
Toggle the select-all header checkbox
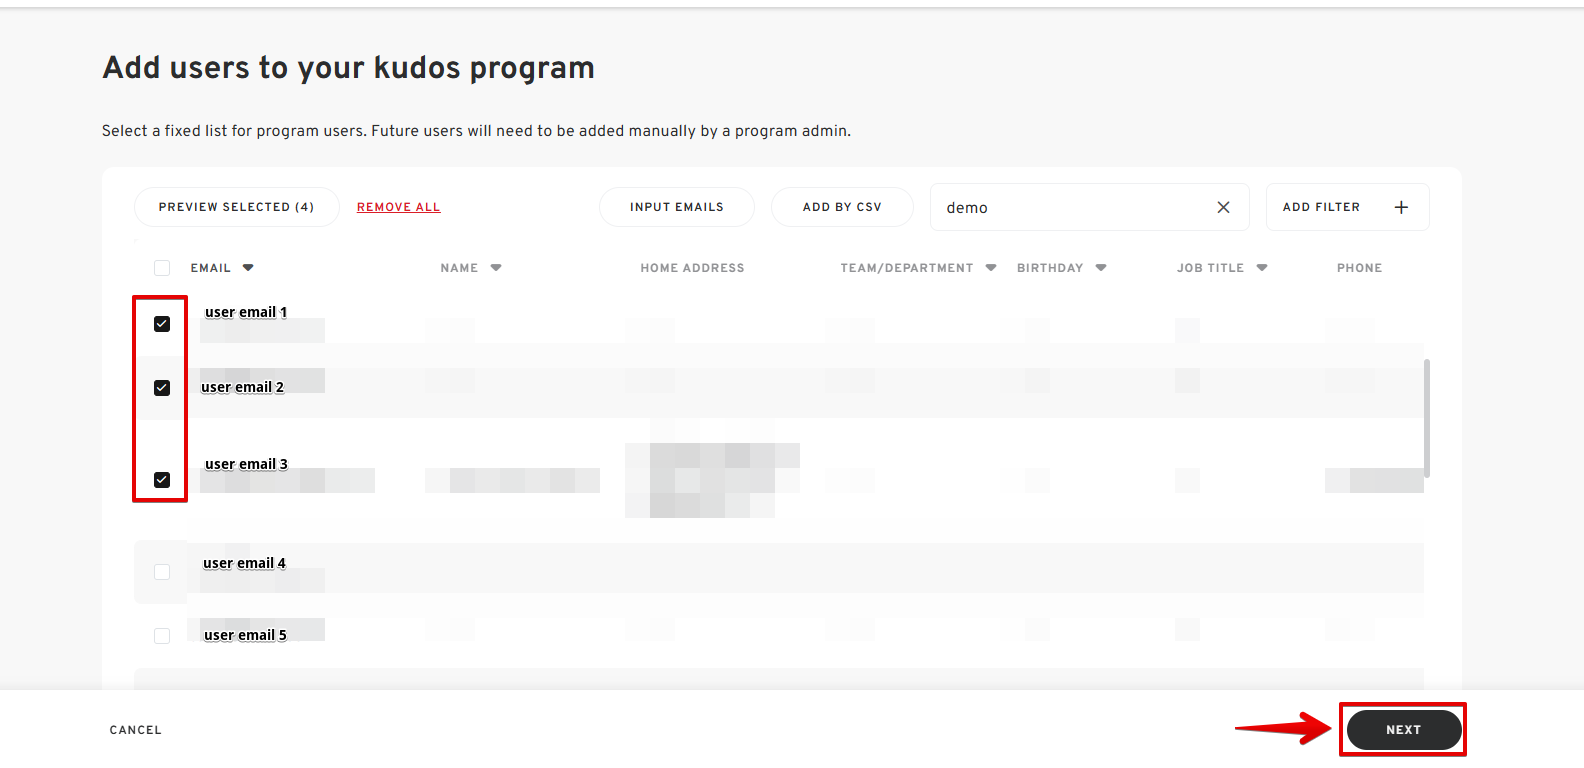(x=162, y=268)
